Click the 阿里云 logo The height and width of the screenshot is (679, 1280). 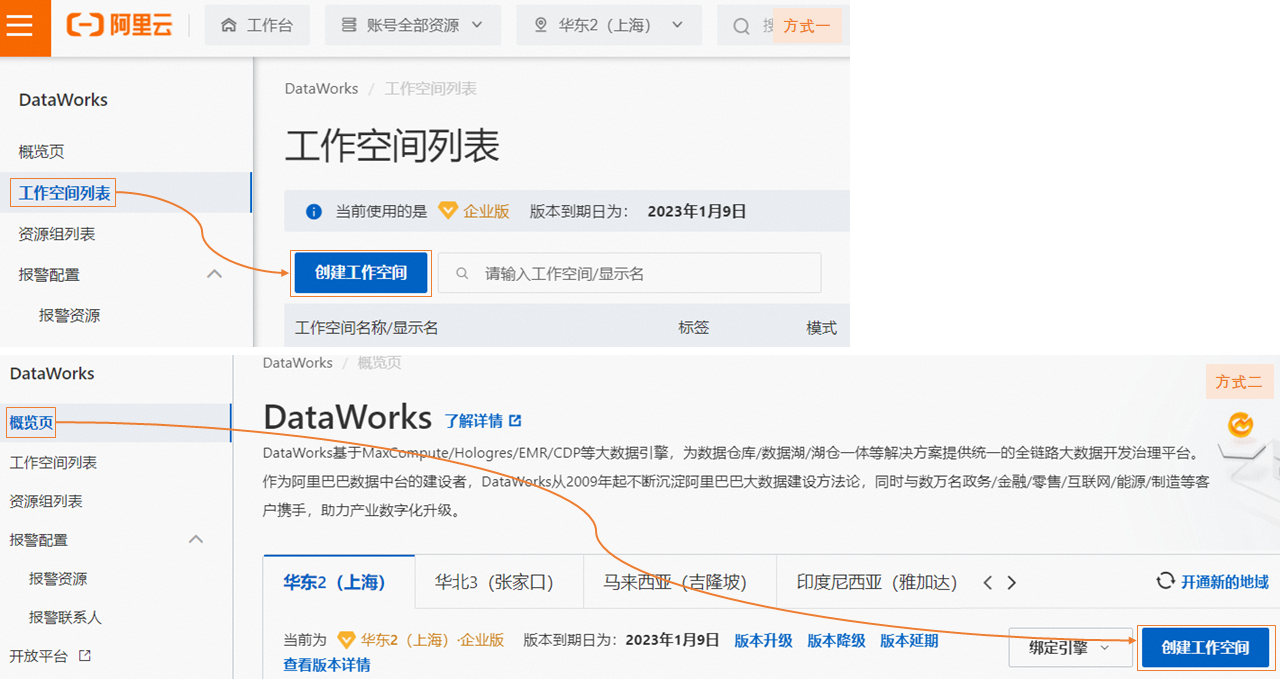pyautogui.click(x=120, y=26)
